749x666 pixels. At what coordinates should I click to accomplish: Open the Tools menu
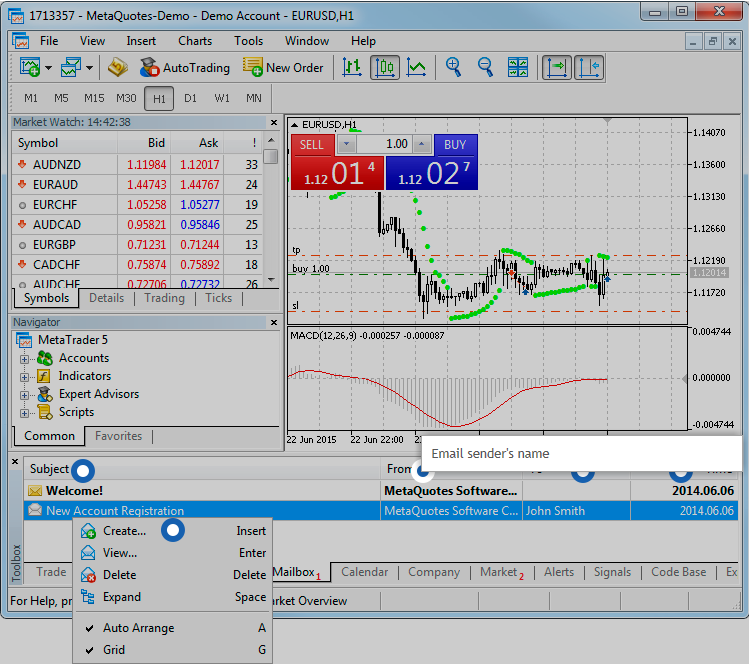coord(248,41)
